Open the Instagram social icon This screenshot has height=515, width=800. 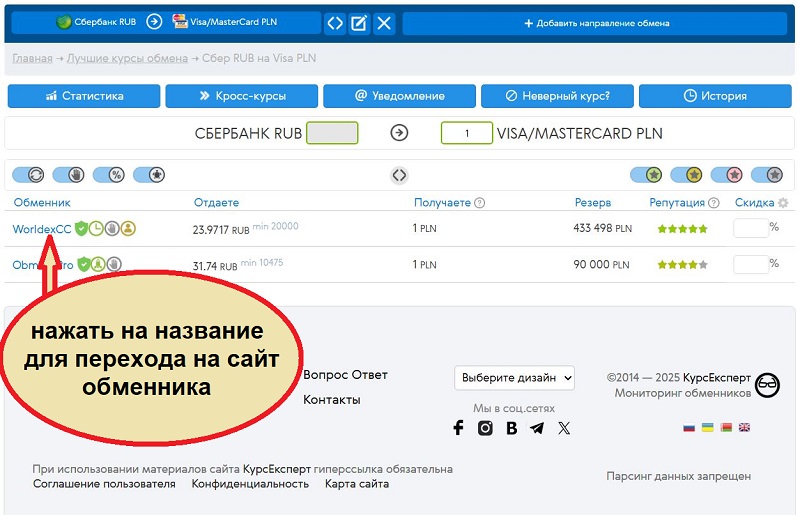coord(485,428)
